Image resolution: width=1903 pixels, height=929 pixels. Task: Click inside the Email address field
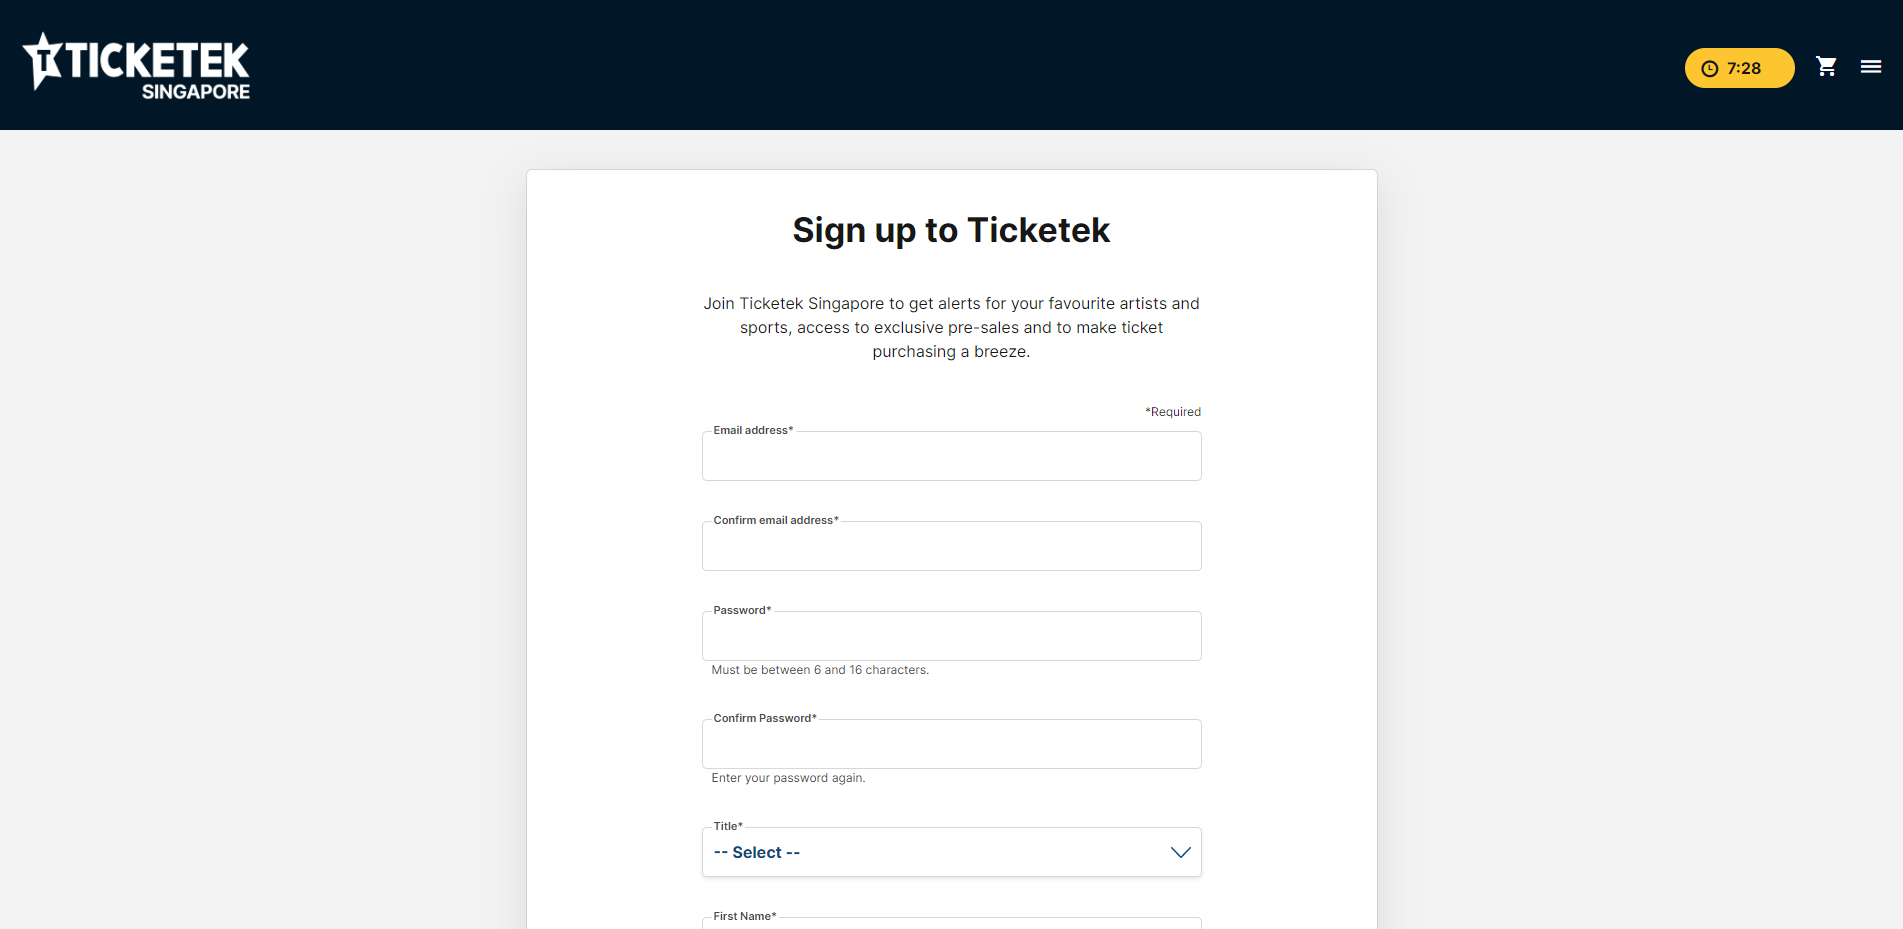(951, 456)
